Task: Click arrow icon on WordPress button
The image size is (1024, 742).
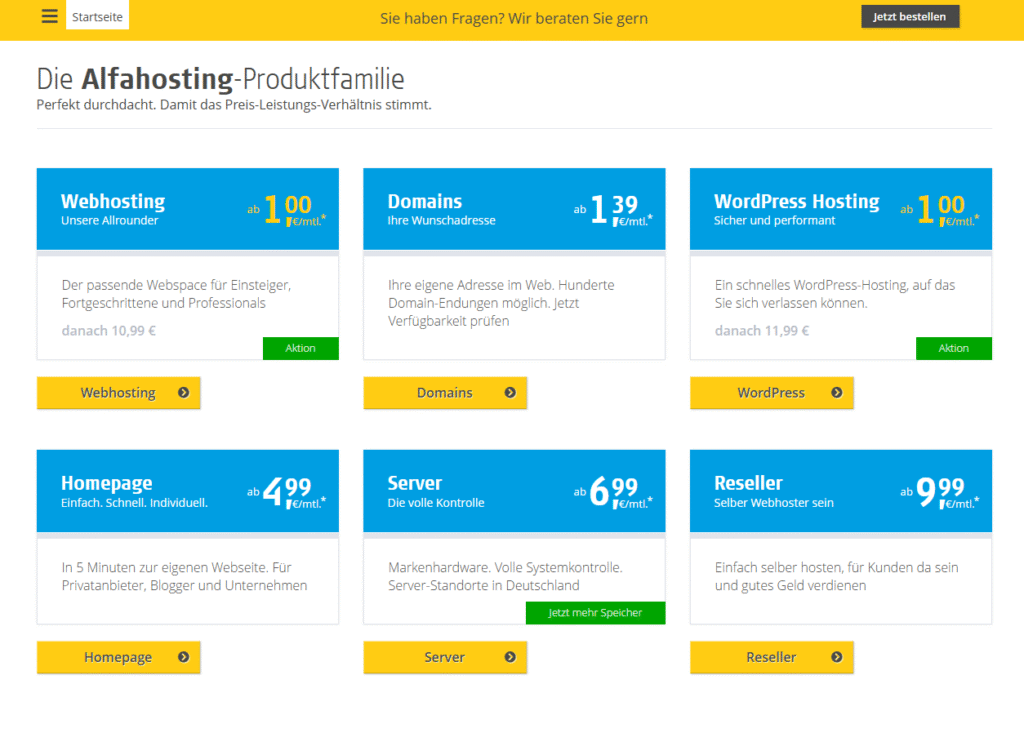Action: pos(837,393)
